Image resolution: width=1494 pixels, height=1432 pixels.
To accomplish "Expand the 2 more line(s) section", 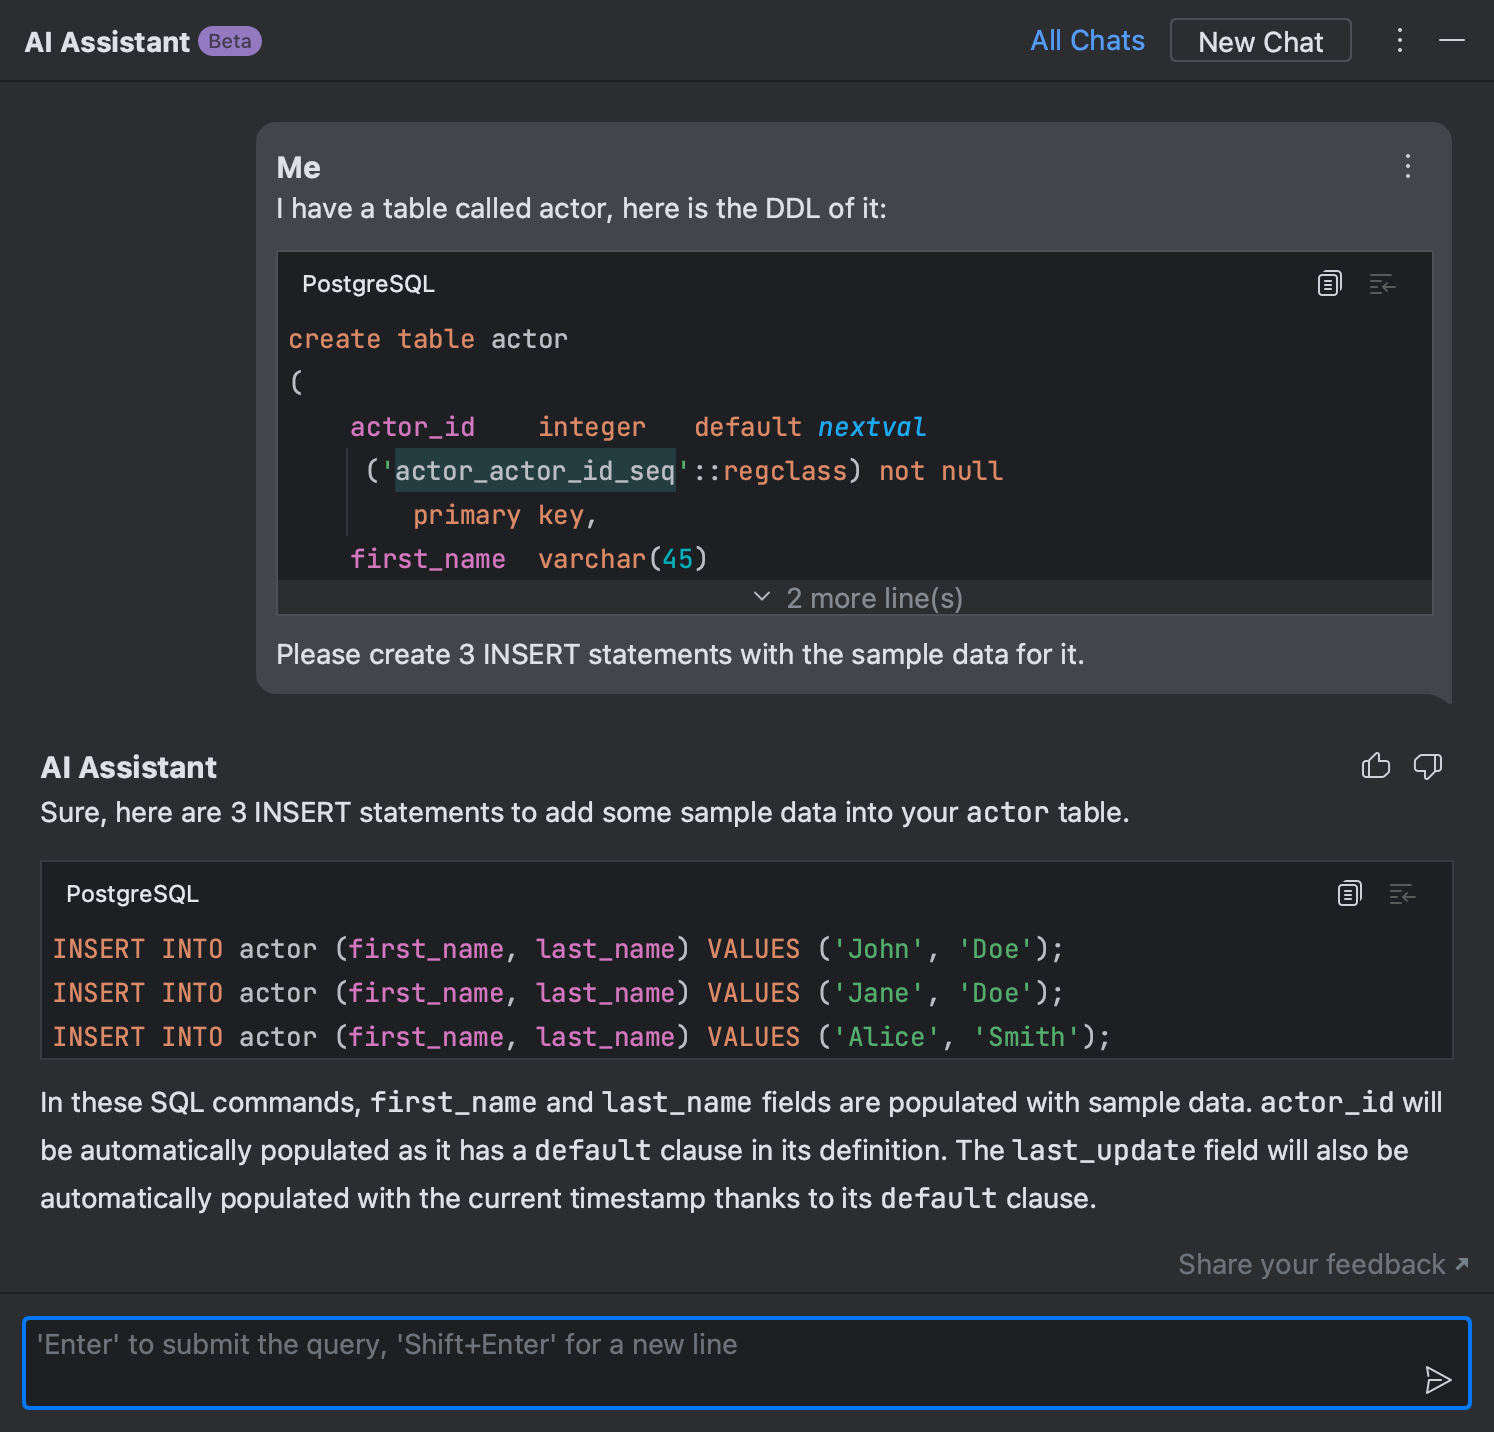I will (874, 597).
